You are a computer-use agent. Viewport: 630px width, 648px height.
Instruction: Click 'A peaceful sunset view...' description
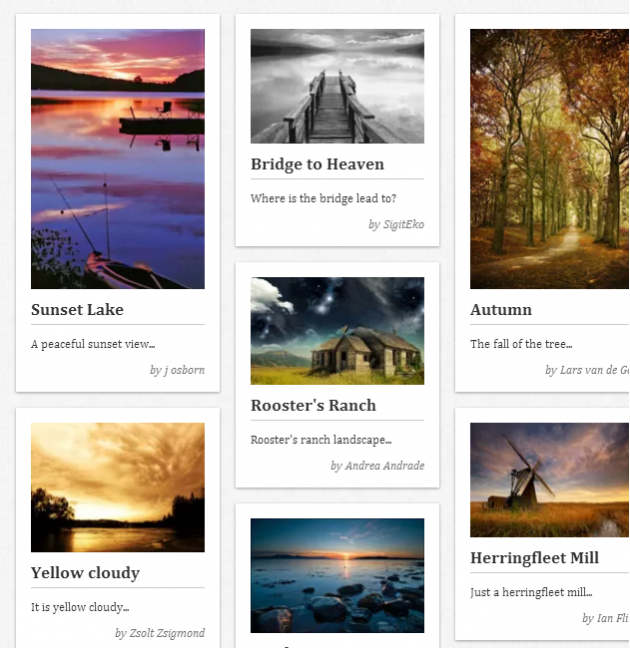(93, 344)
